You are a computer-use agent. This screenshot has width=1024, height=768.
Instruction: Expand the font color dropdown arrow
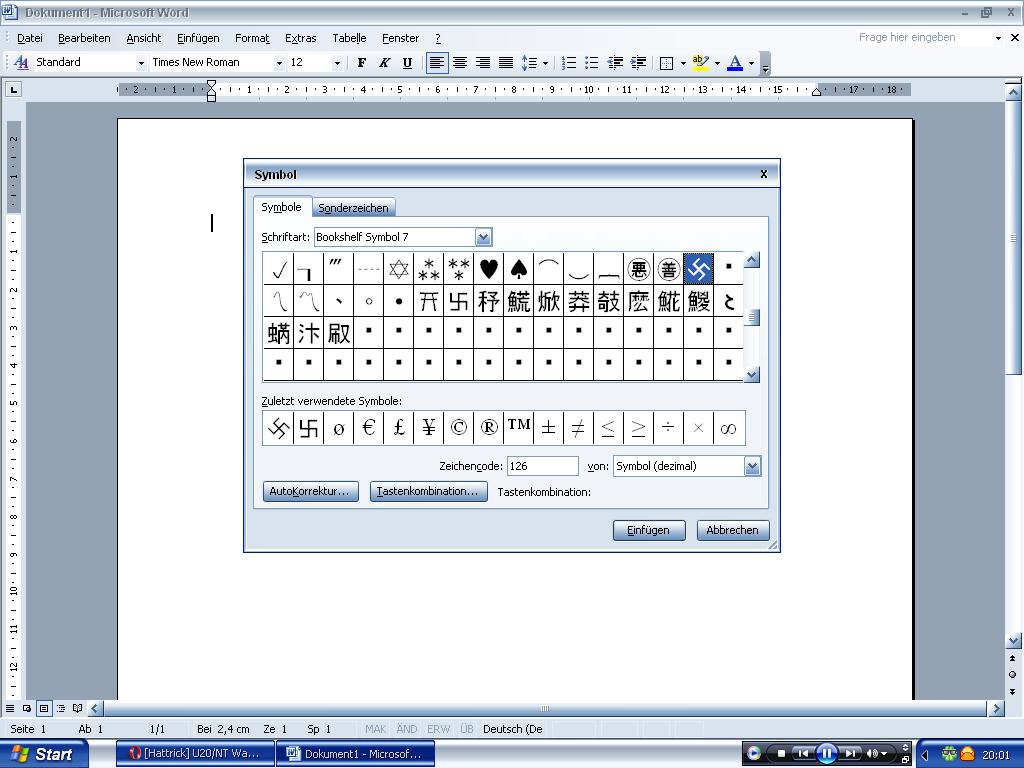(x=752, y=63)
